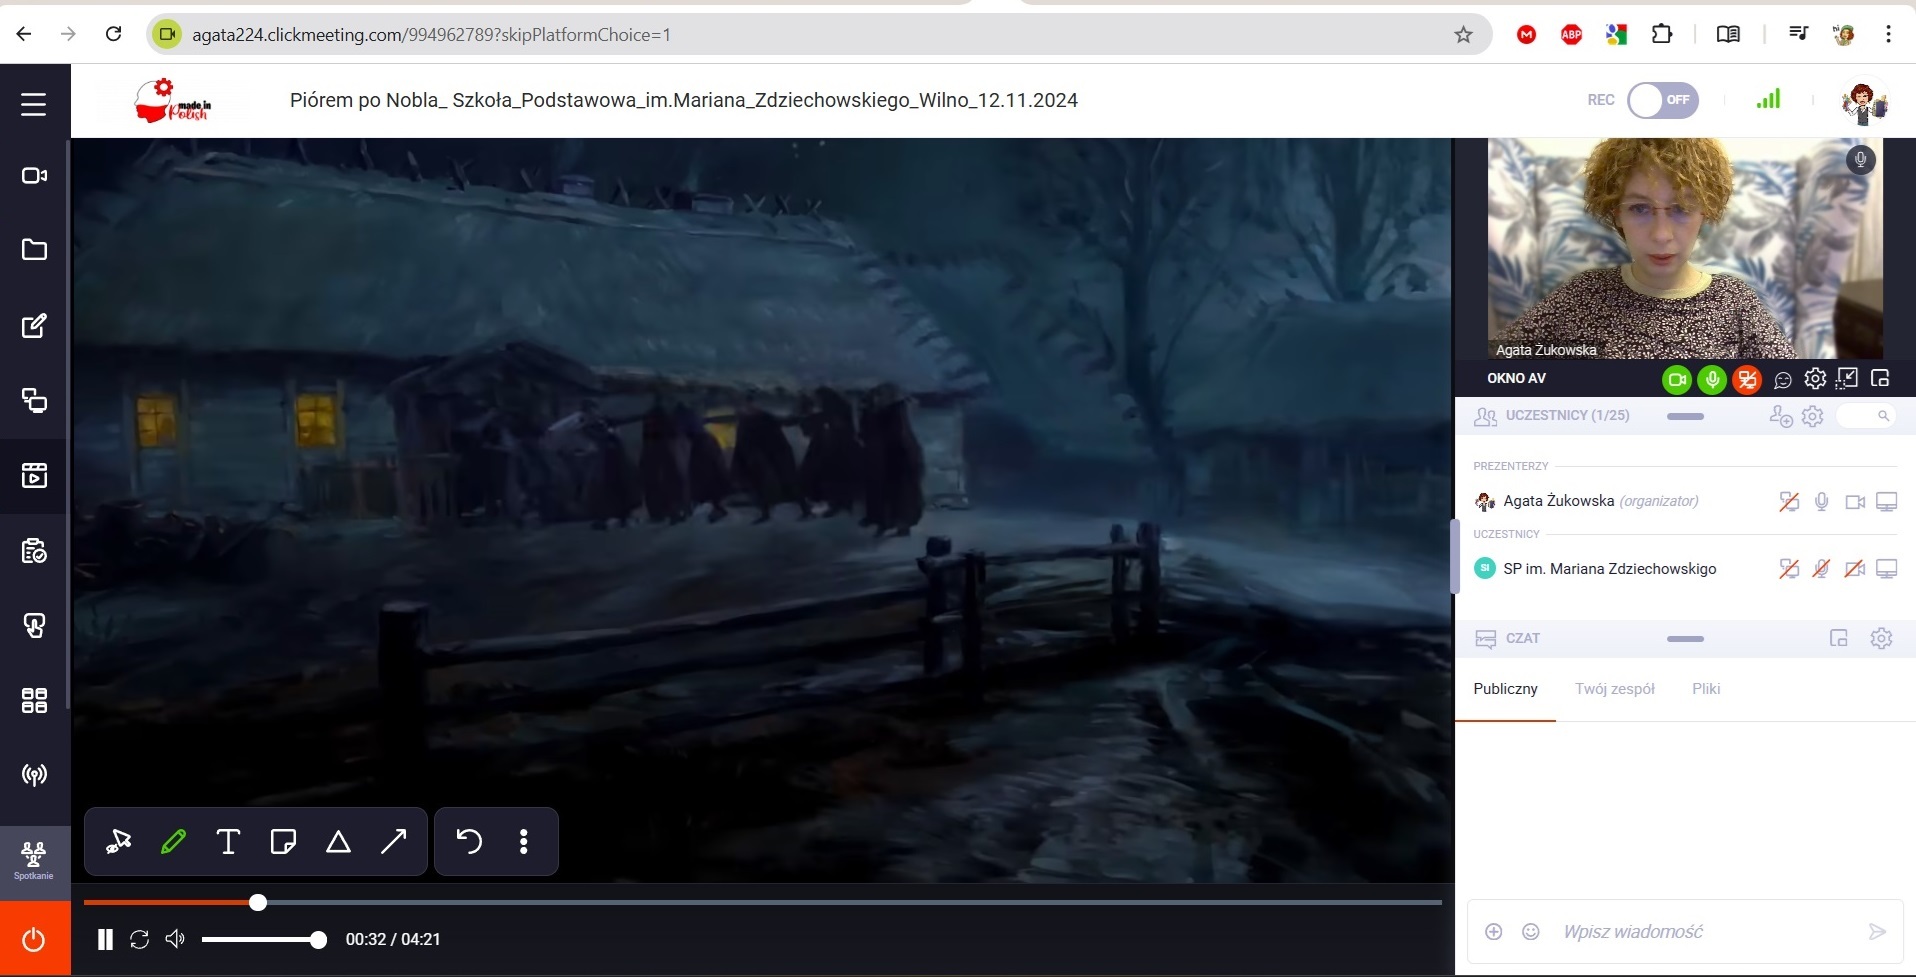
Task: Collapse the UCZESTNICY panel handle
Action: click(1685, 416)
